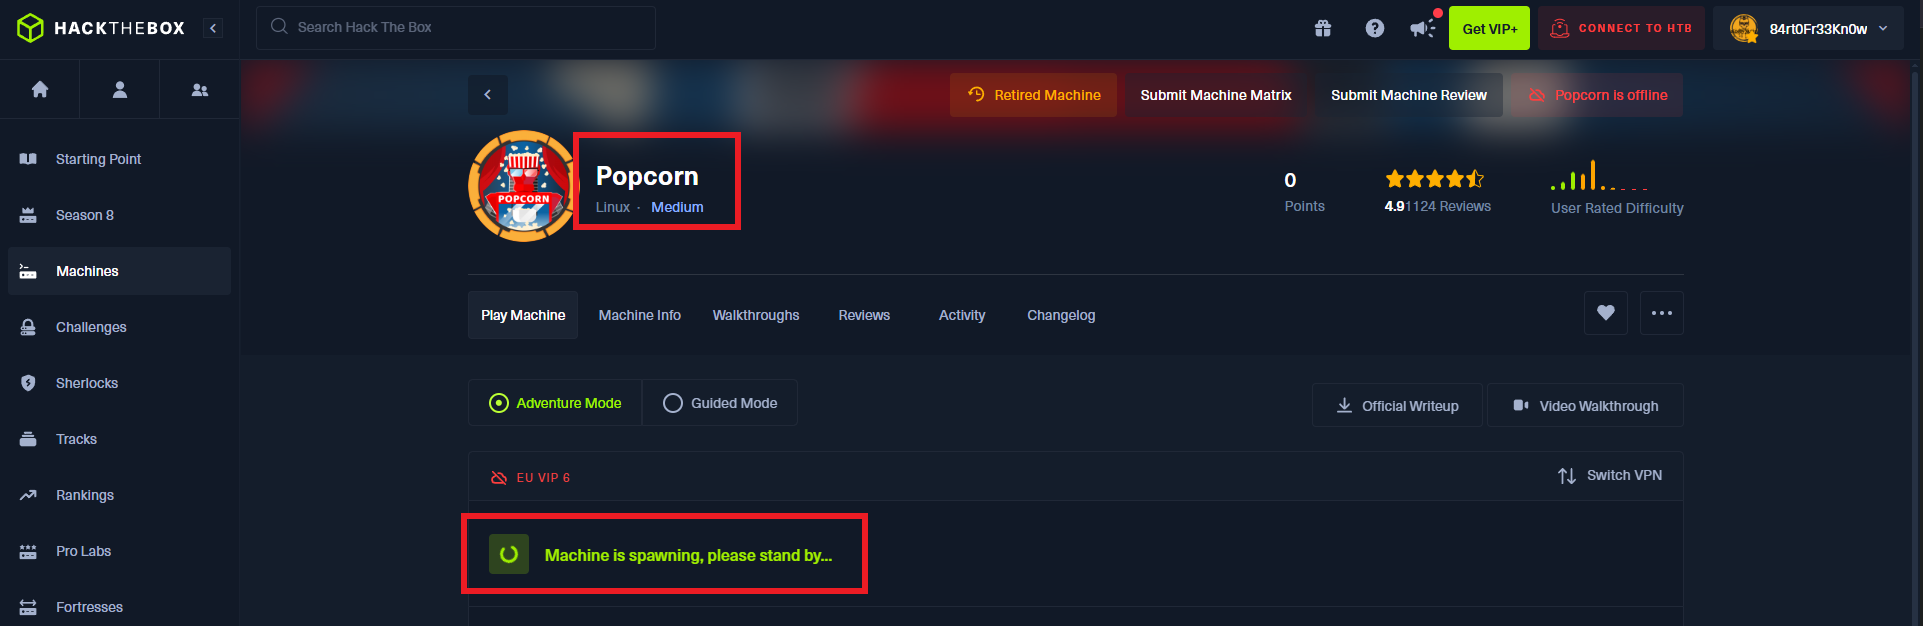Open the teams people icon tab

pyautogui.click(x=200, y=89)
